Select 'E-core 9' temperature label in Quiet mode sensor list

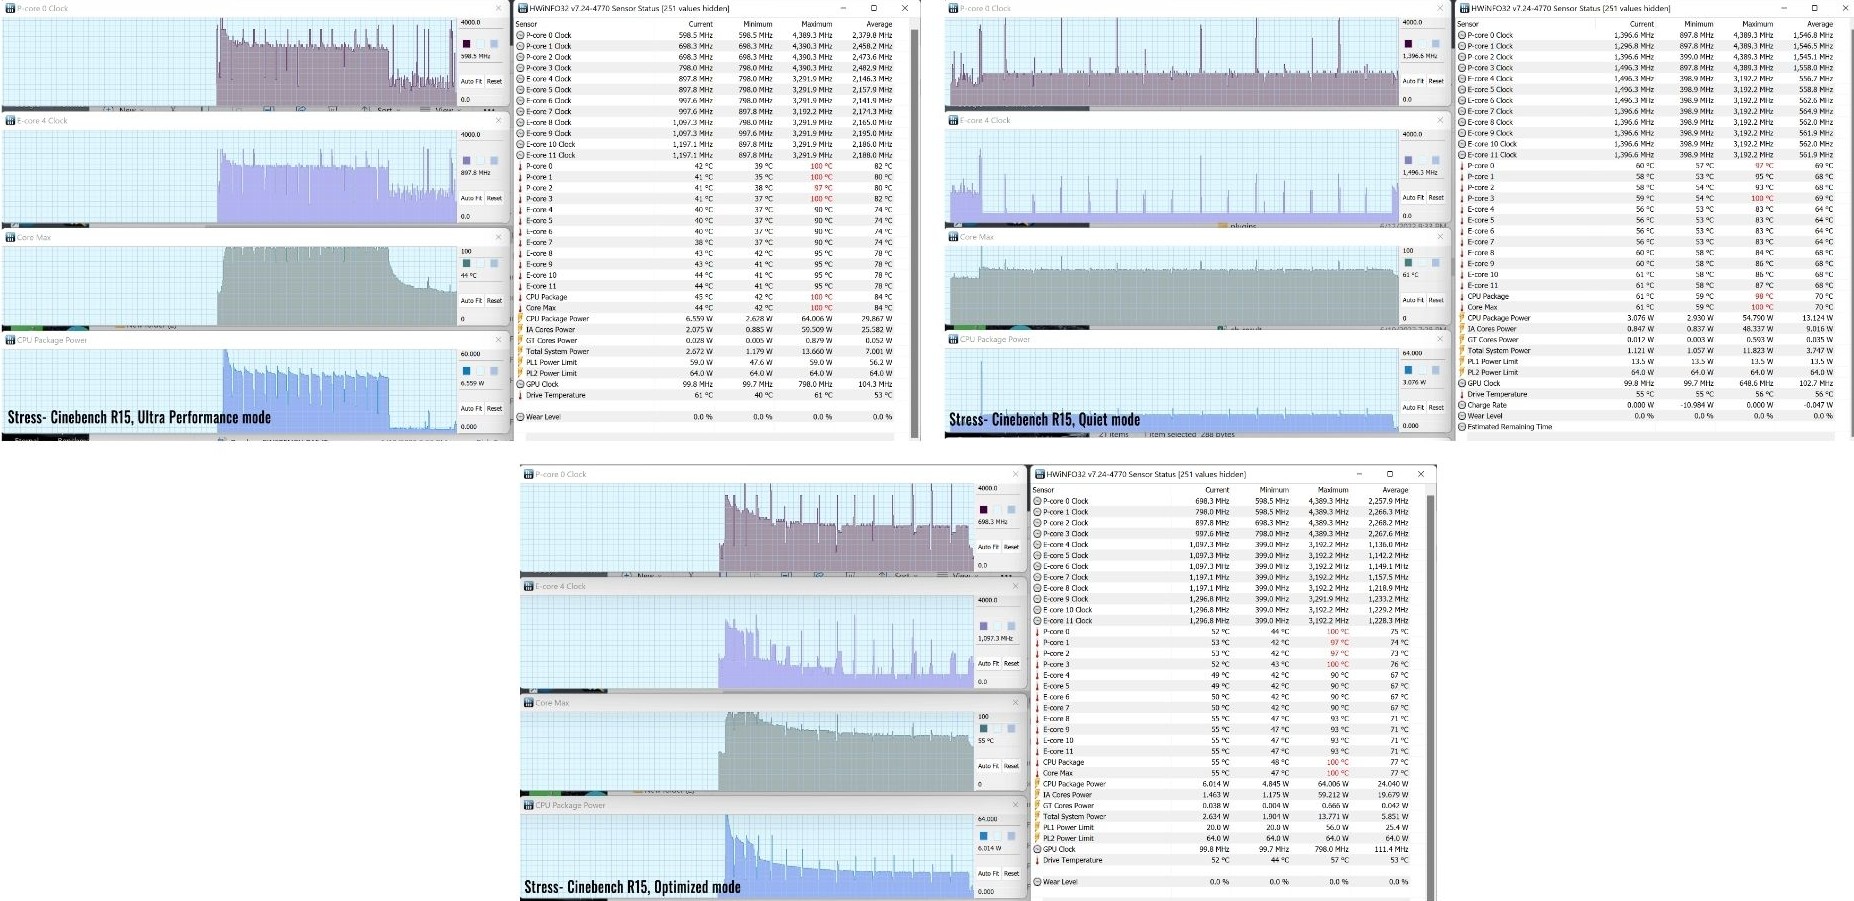pos(1481,264)
